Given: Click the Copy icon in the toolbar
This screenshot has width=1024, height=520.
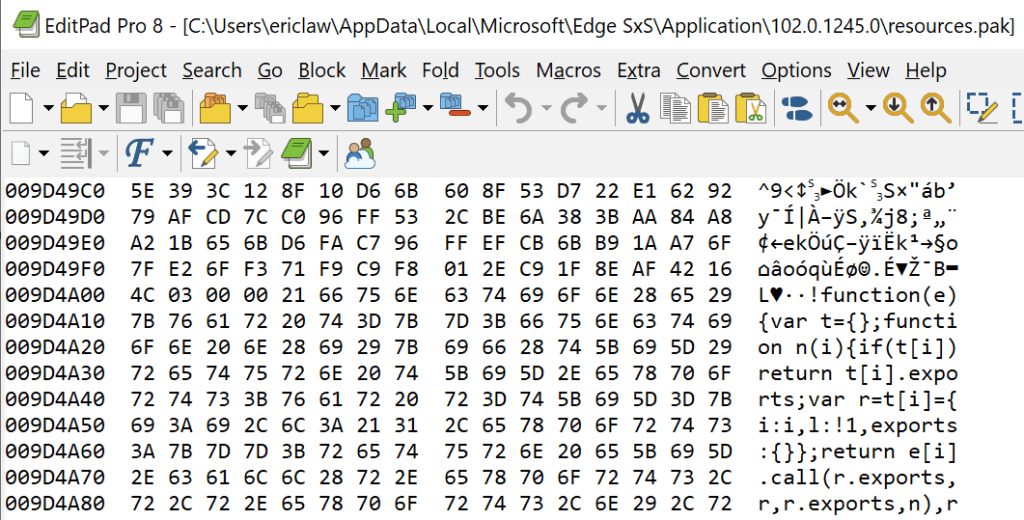Looking at the screenshot, I should 677,107.
